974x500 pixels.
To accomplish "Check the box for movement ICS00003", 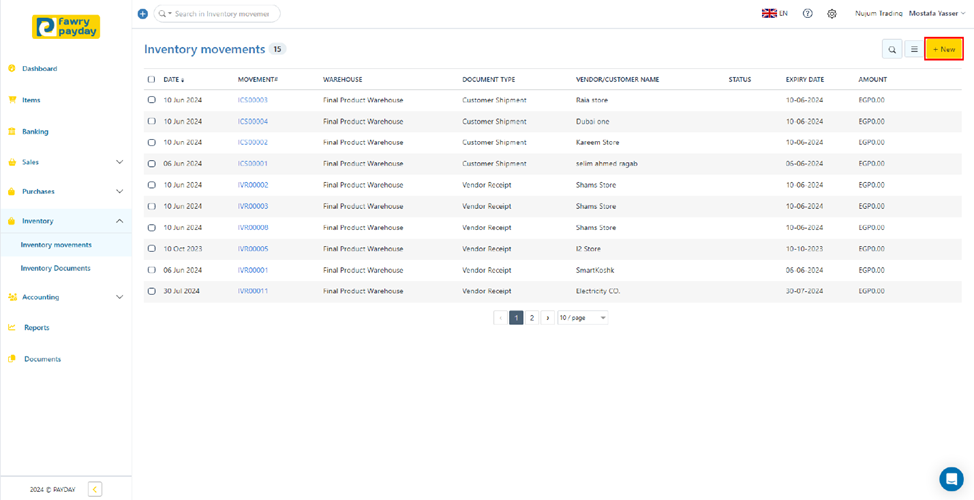I will coord(152,100).
